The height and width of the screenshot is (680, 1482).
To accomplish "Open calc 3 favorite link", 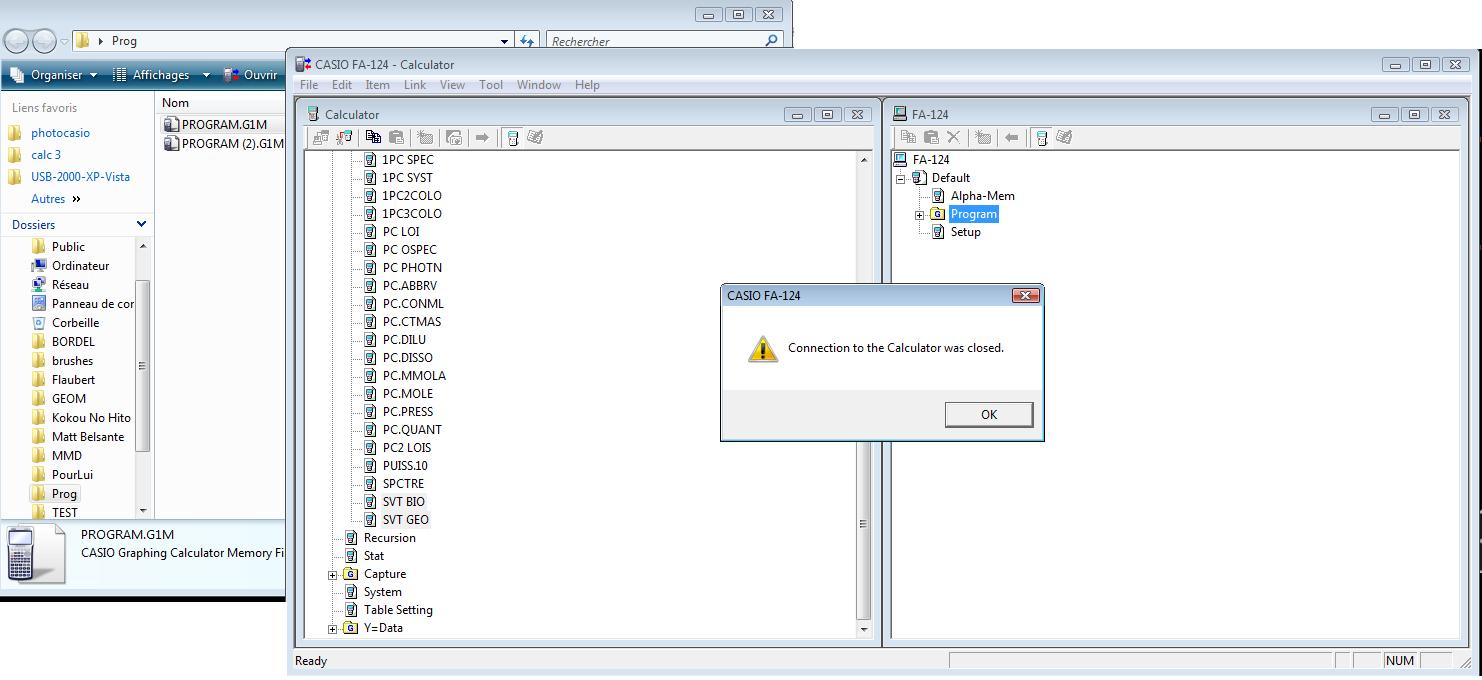I will [x=46, y=155].
